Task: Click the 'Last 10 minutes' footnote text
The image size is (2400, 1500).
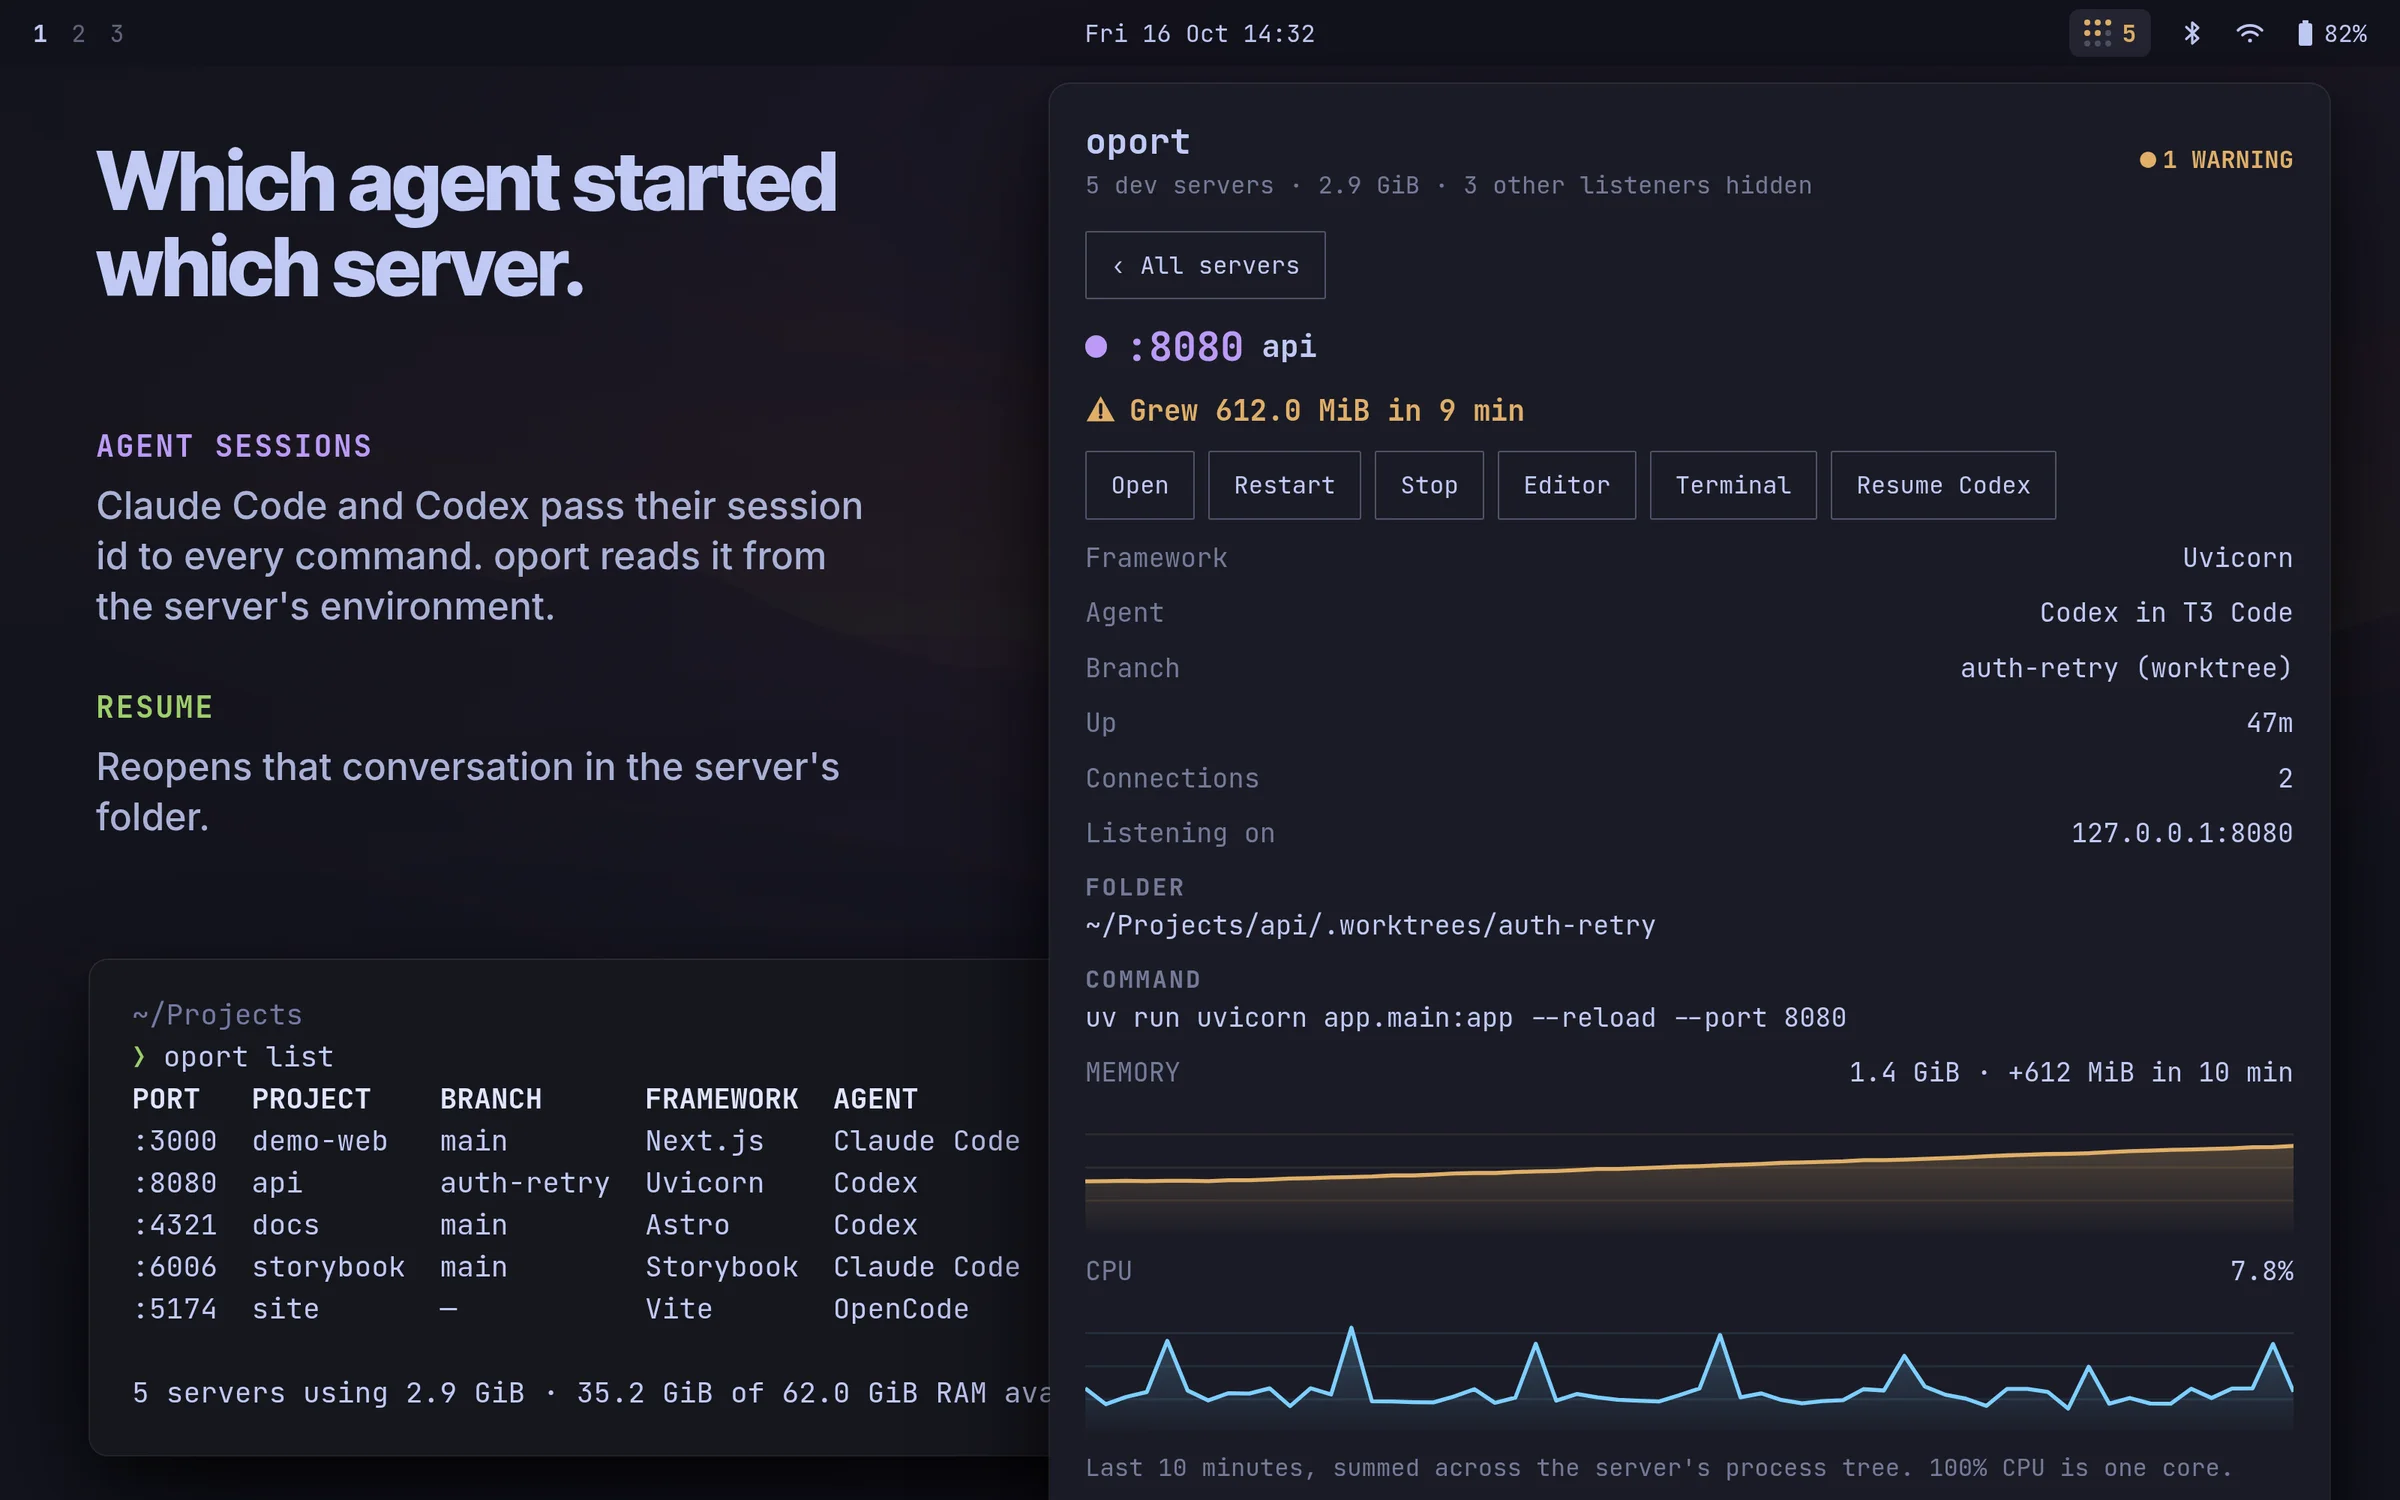Action: pos(1659,1468)
